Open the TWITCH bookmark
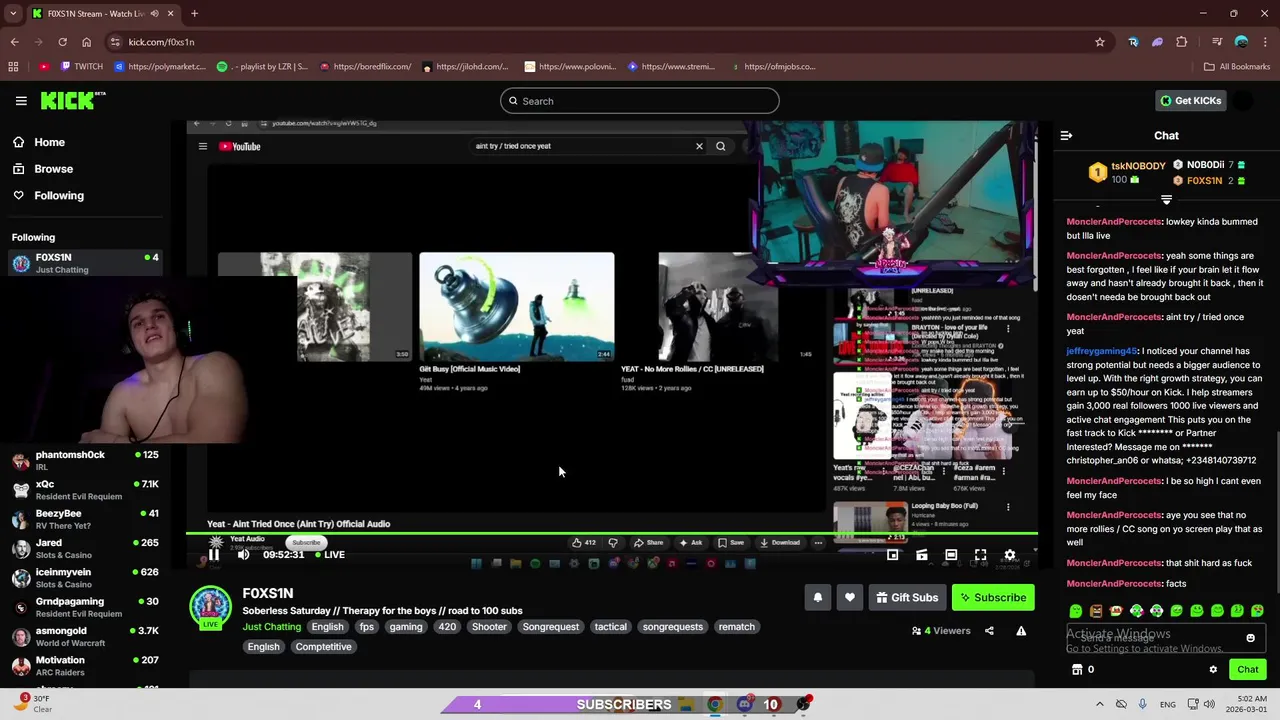The width and height of the screenshot is (1280, 720). tap(81, 67)
